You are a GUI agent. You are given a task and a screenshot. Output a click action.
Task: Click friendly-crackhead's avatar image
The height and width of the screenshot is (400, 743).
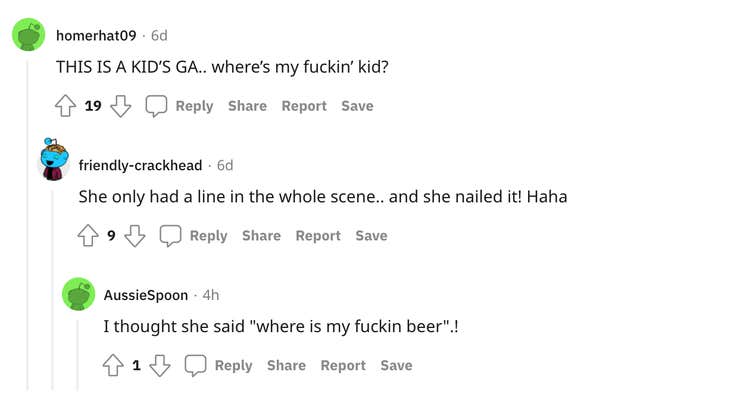coord(54,162)
